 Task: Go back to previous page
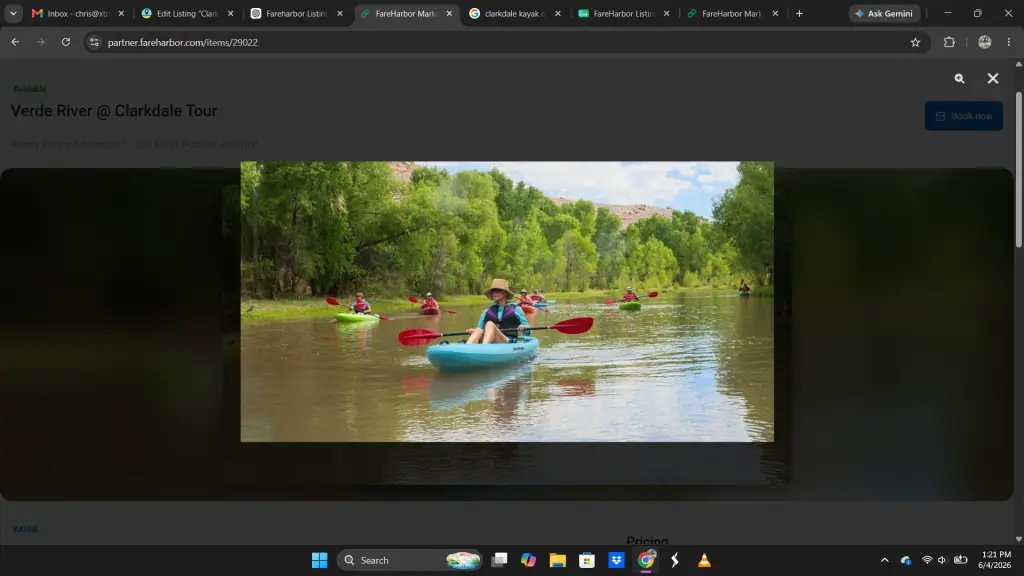click(15, 42)
